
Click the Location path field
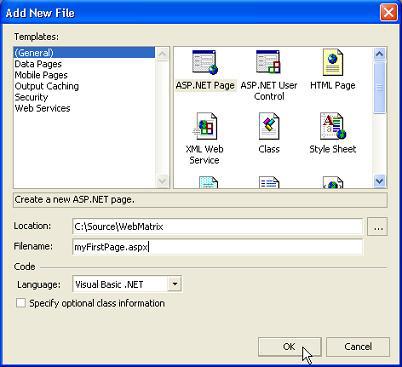(217, 227)
